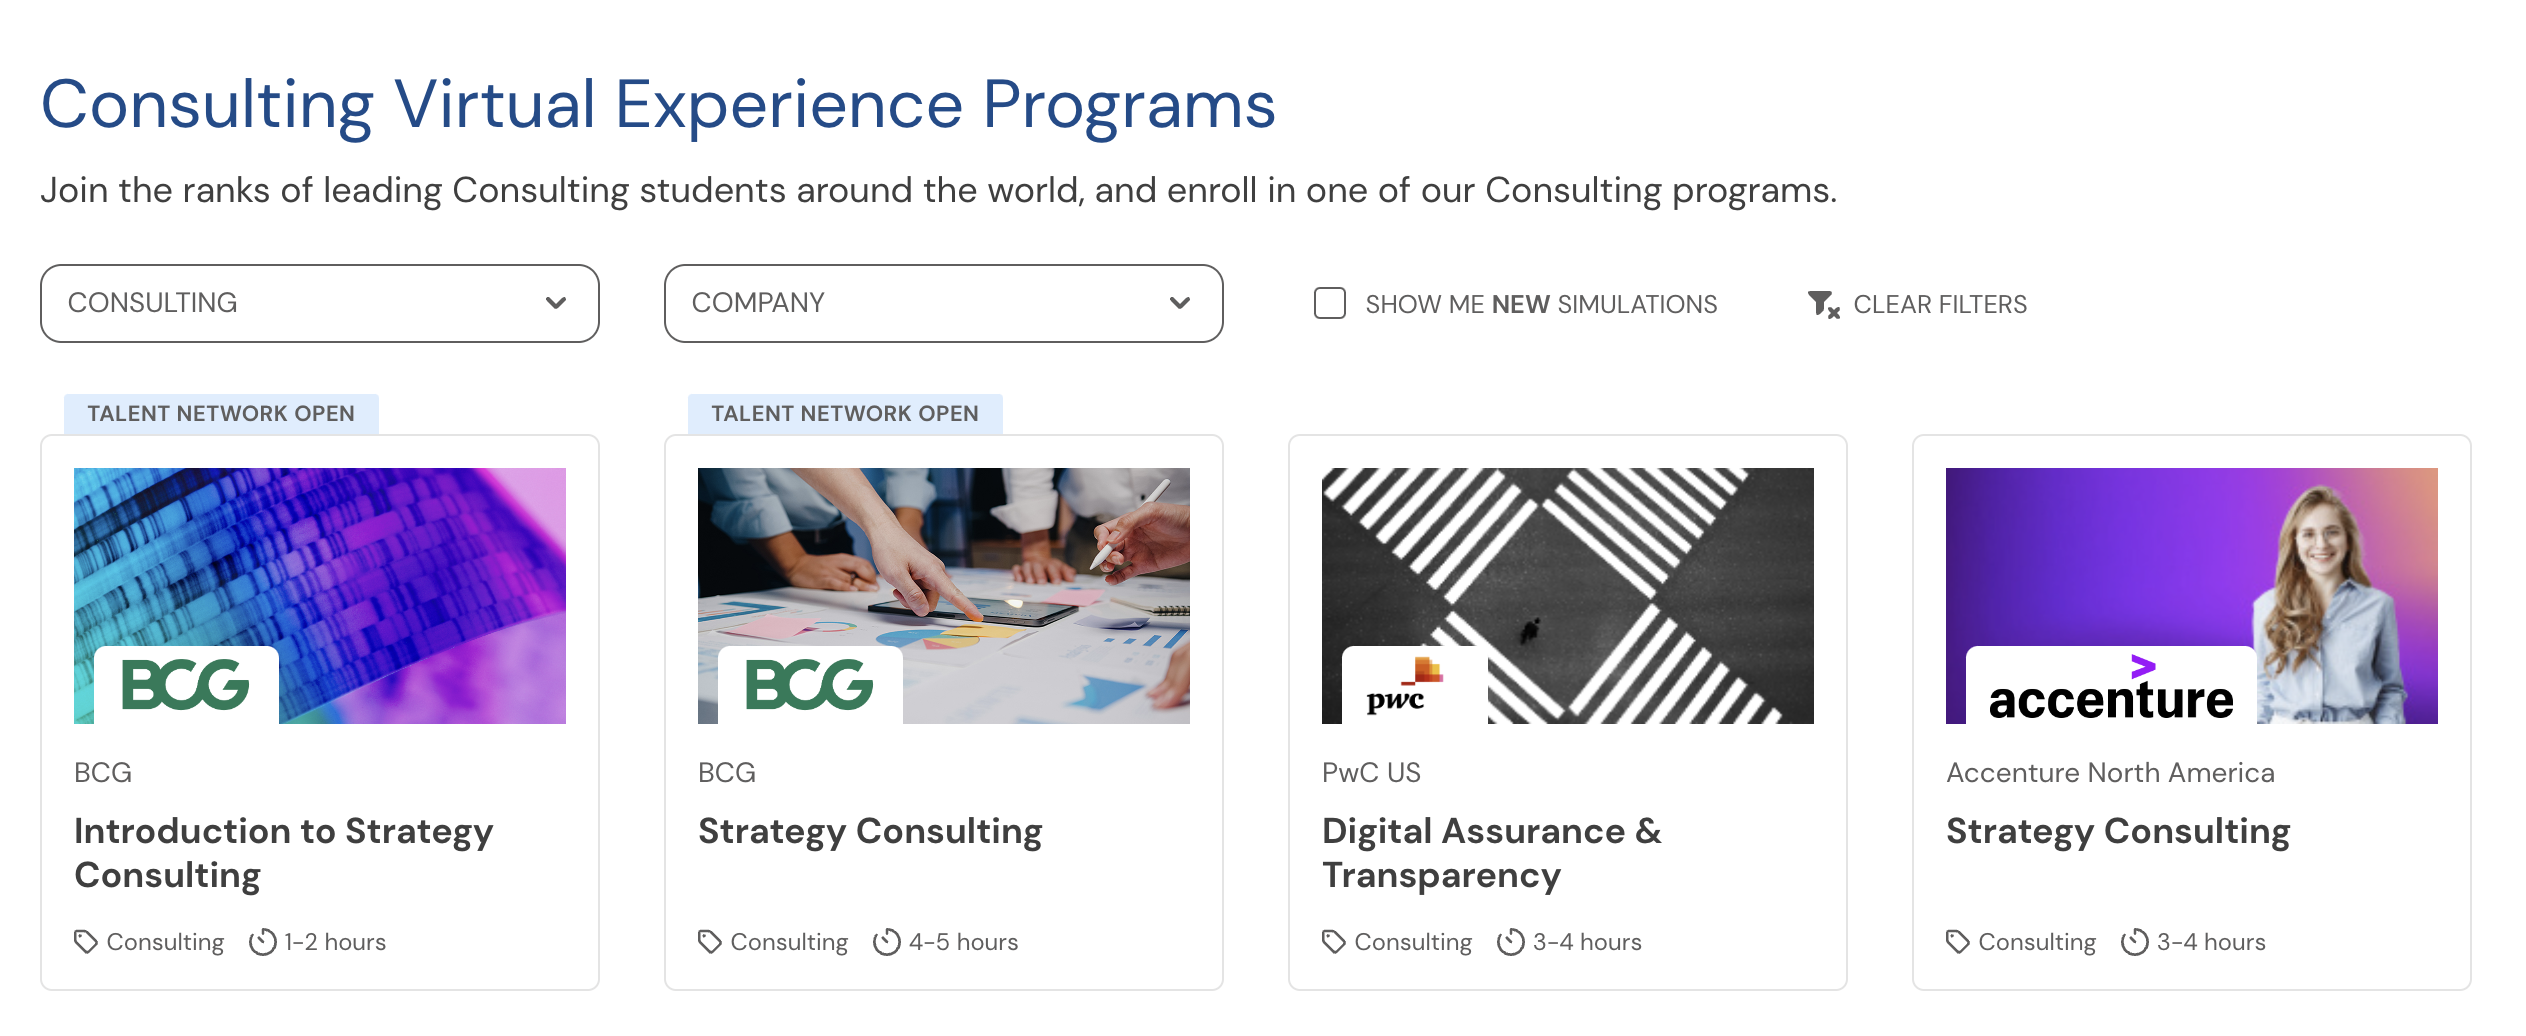Expand the Company dropdown chevron arrow

[x=1180, y=303]
